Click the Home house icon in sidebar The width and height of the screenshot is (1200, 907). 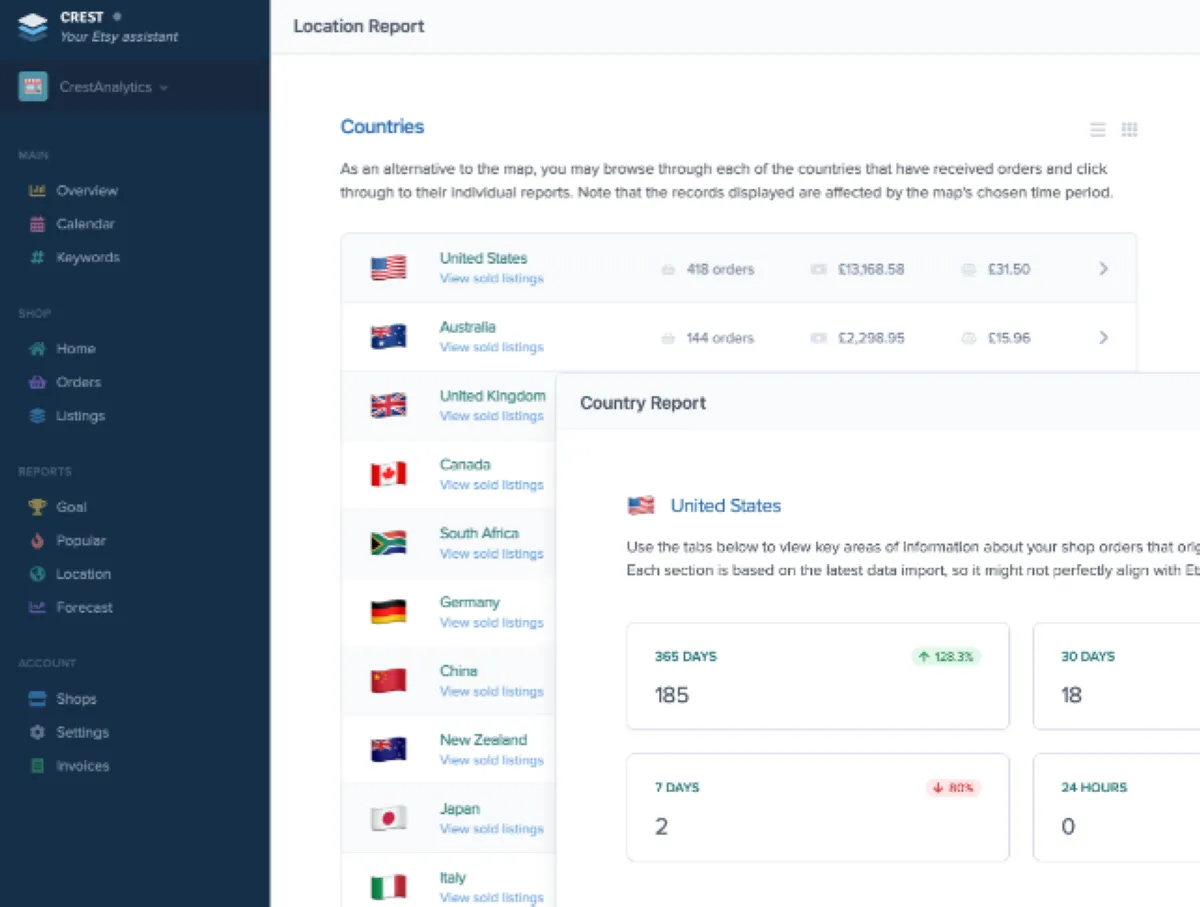38,349
